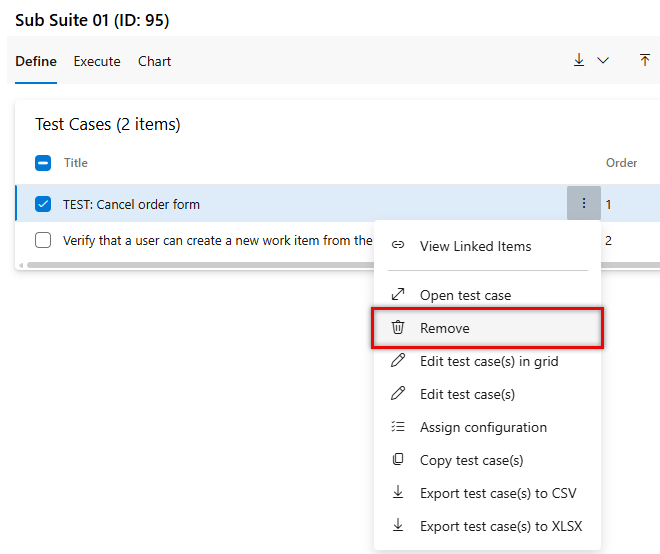Click the copy icon for Copy test case(s)
The image size is (660, 554).
398,460
